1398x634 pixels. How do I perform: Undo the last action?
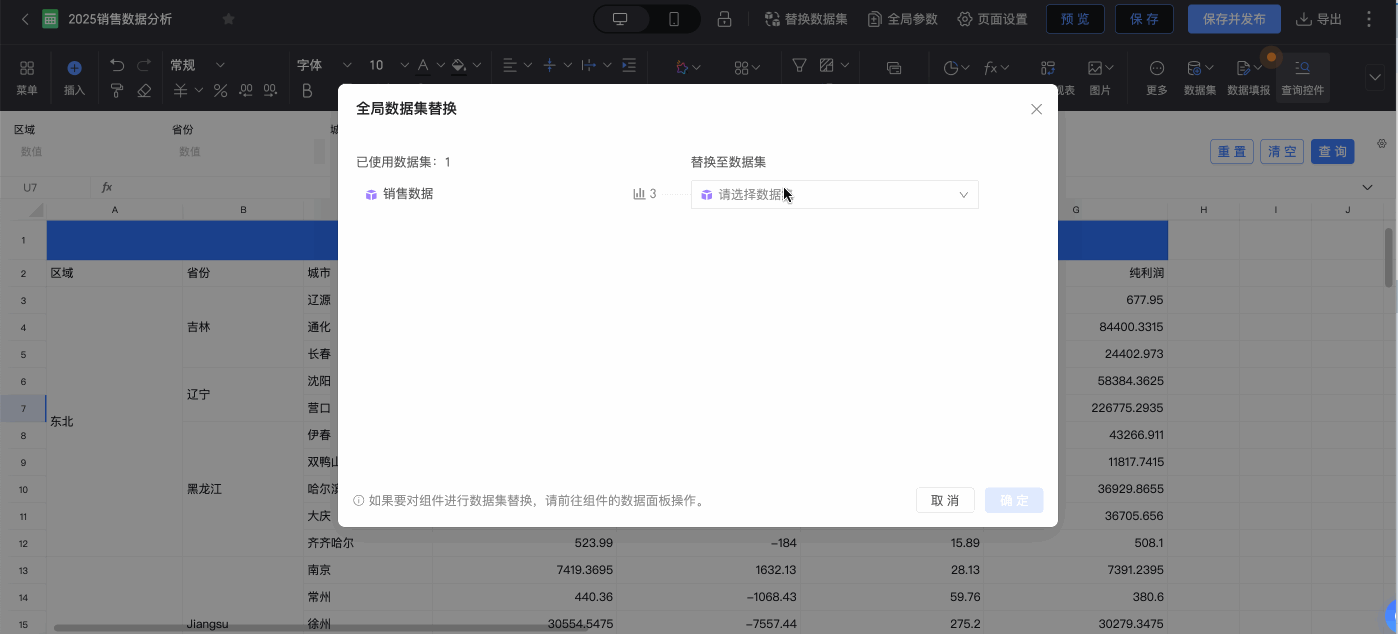[117, 65]
